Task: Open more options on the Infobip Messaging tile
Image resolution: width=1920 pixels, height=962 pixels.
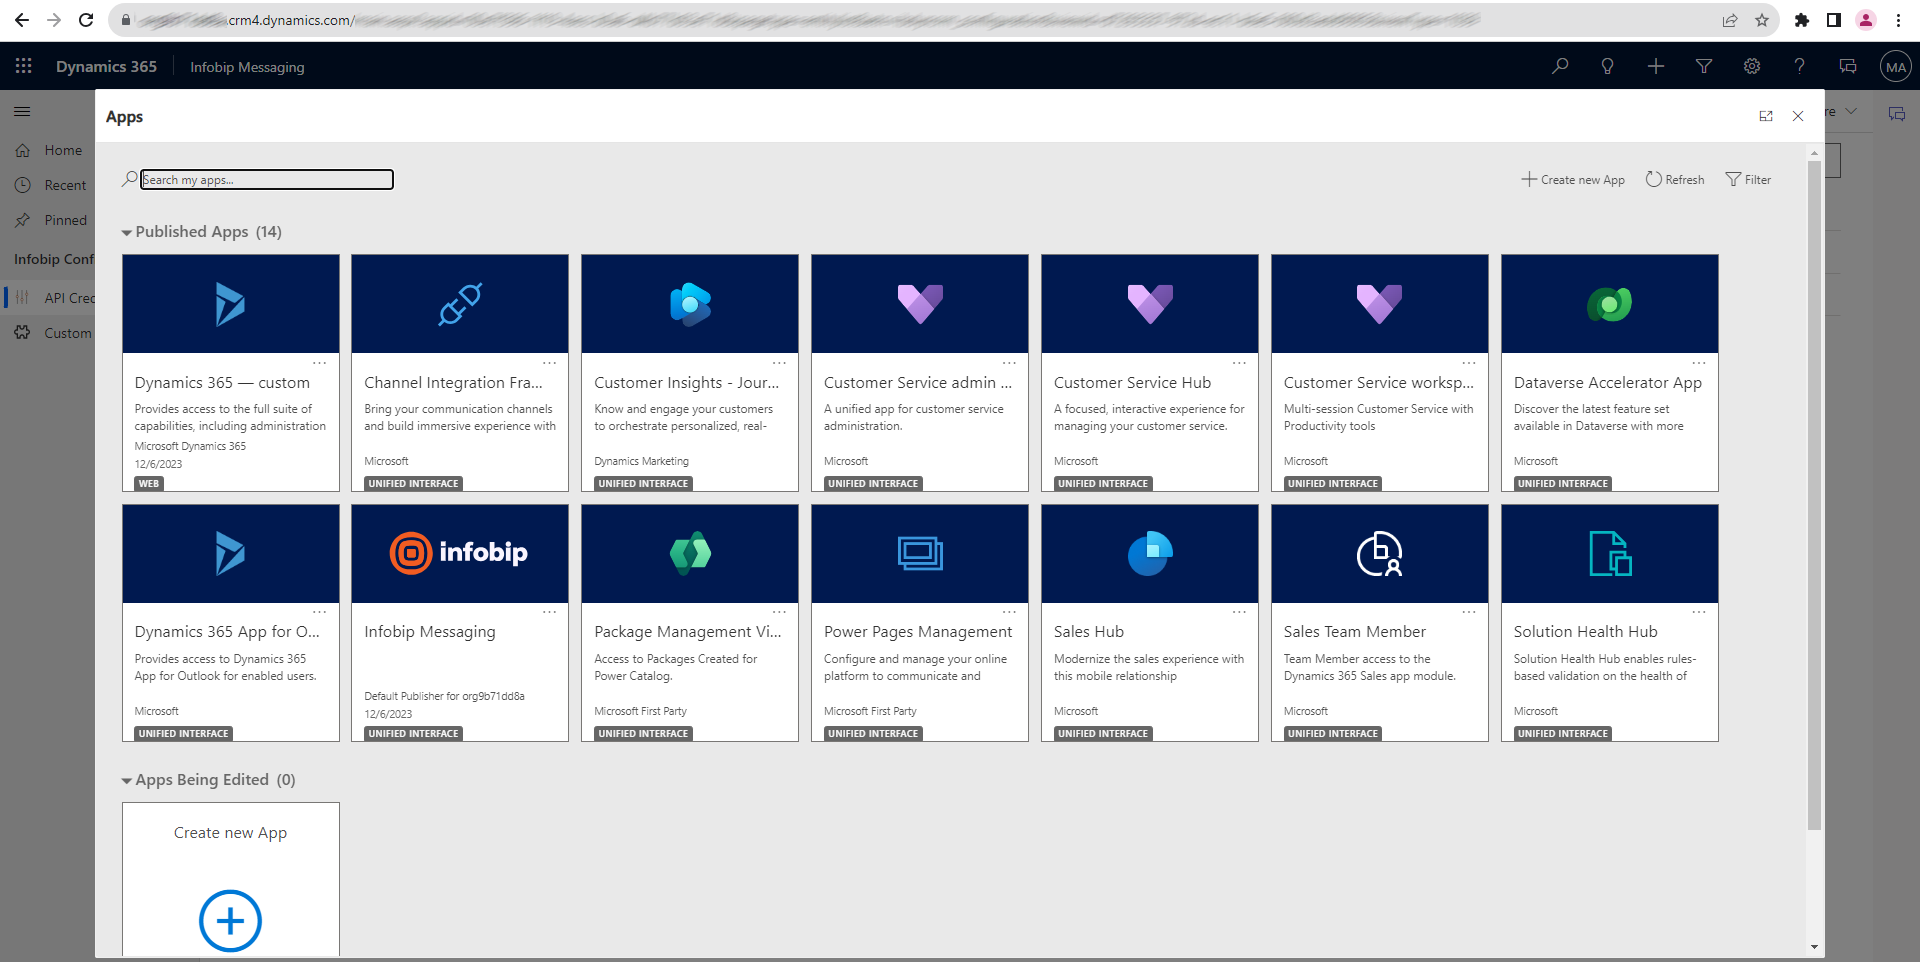Action: (551, 612)
